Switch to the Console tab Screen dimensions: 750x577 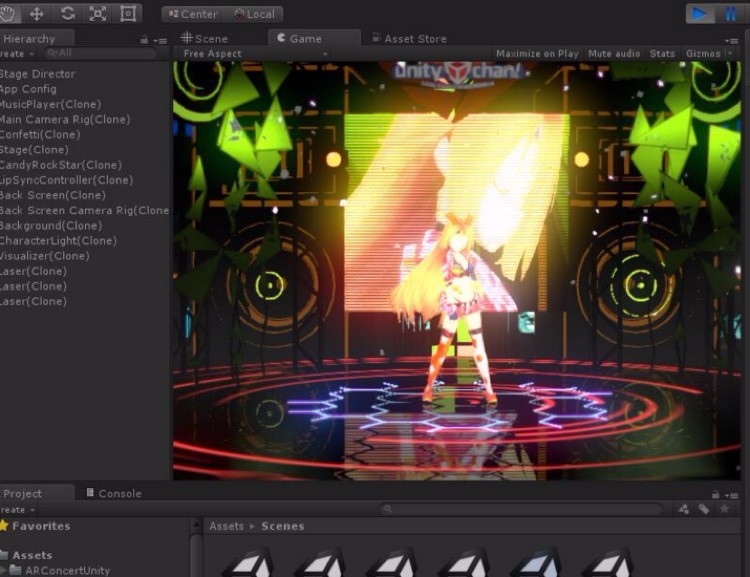coord(114,493)
